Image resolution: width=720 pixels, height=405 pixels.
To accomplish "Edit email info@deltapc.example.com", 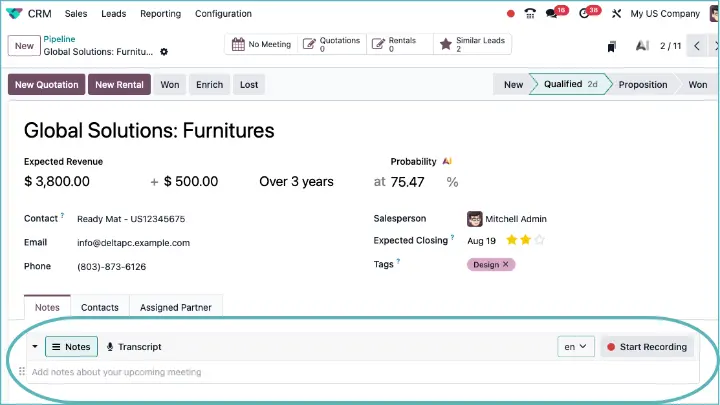I will coord(133,243).
